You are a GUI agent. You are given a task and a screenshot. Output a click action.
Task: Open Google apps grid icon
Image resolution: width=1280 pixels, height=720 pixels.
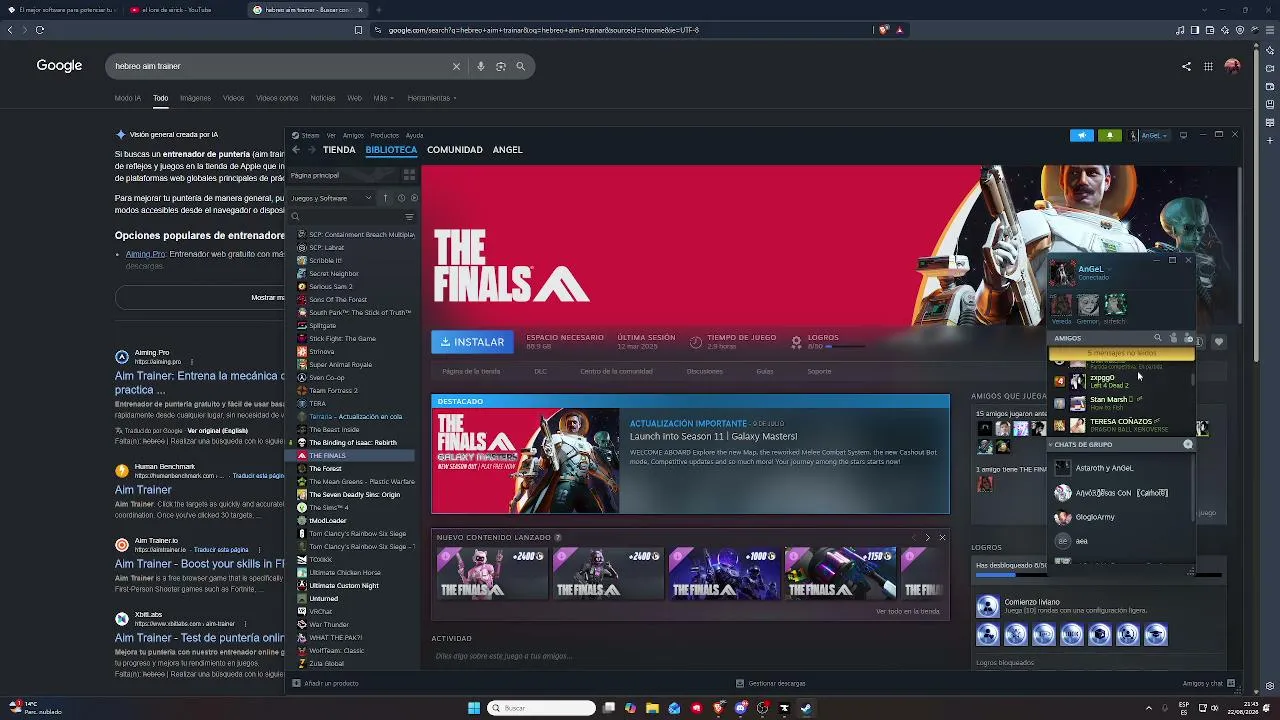[1208, 66]
